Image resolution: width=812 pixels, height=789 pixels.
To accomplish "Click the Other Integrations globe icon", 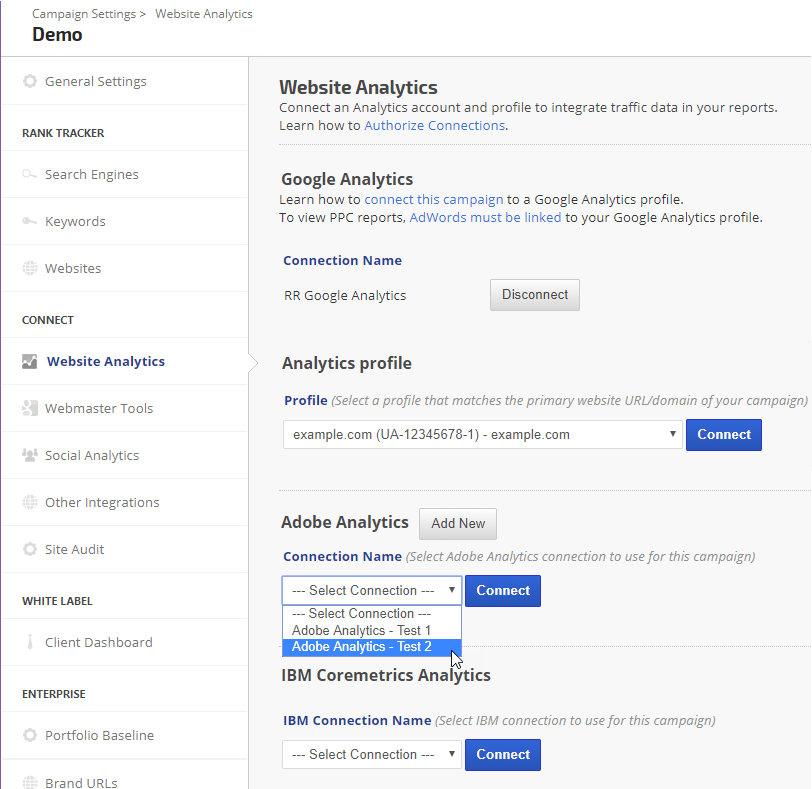I will (30, 503).
